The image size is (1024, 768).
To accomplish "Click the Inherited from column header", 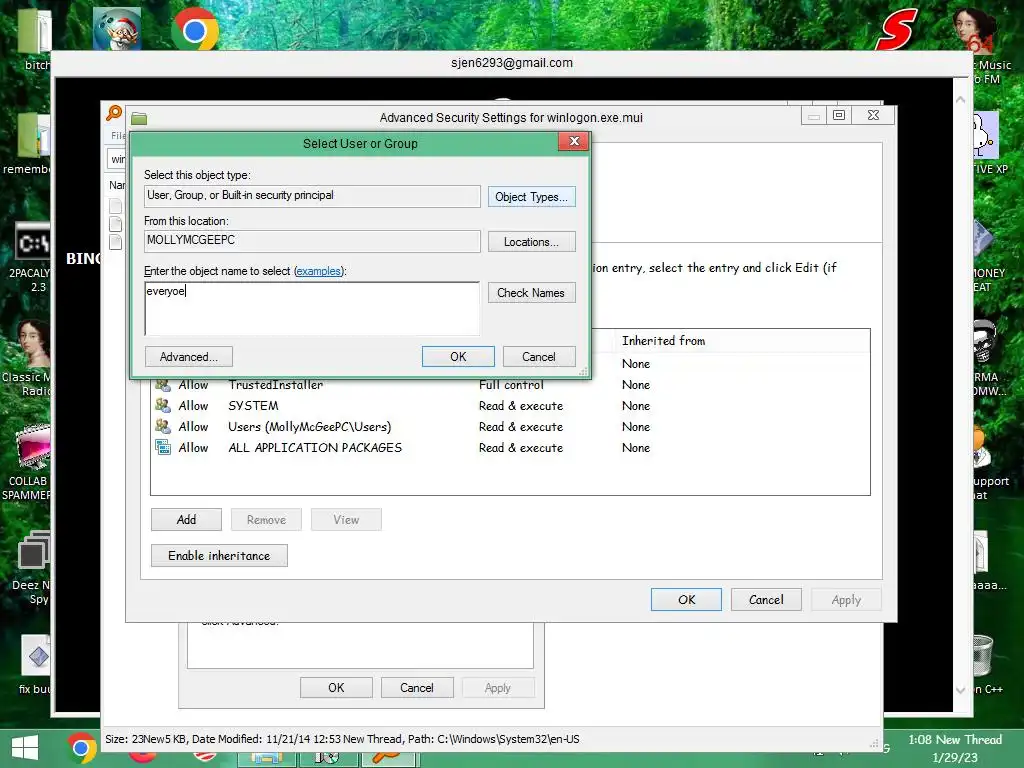I will pyautogui.click(x=664, y=341).
